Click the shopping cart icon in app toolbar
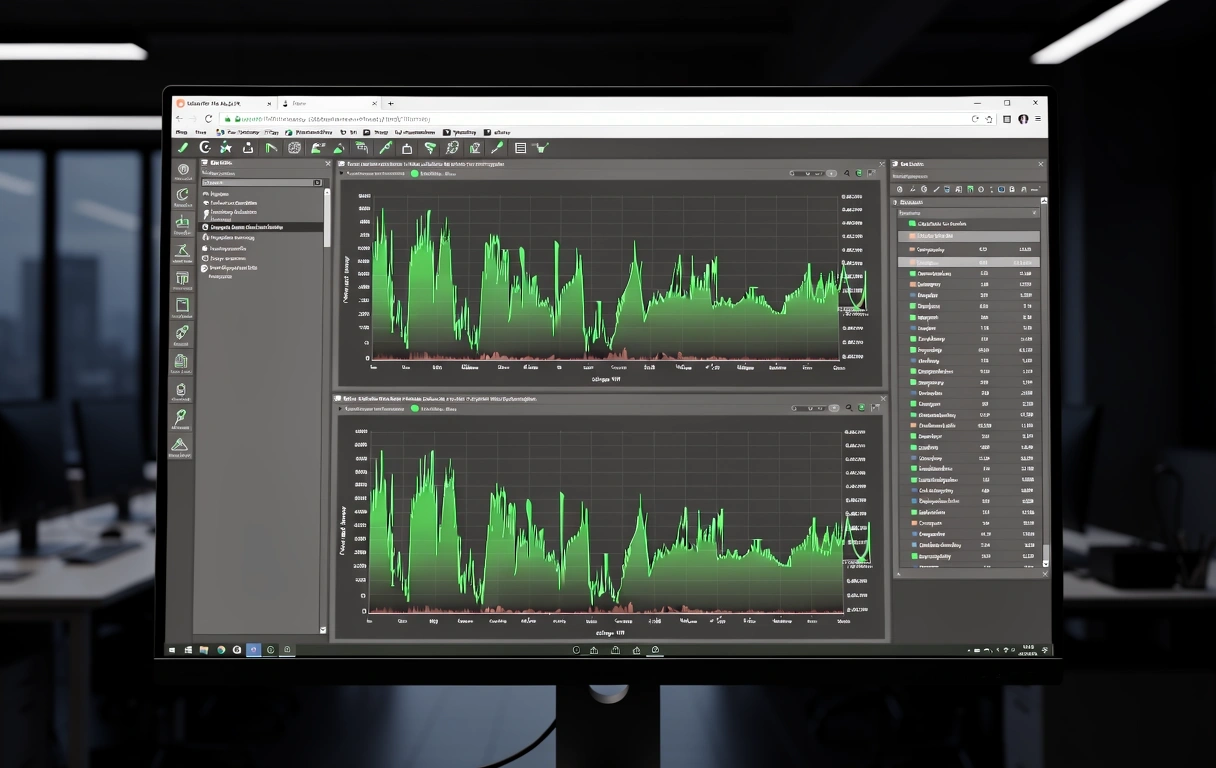The width and height of the screenshot is (1216, 768). pos(541,148)
